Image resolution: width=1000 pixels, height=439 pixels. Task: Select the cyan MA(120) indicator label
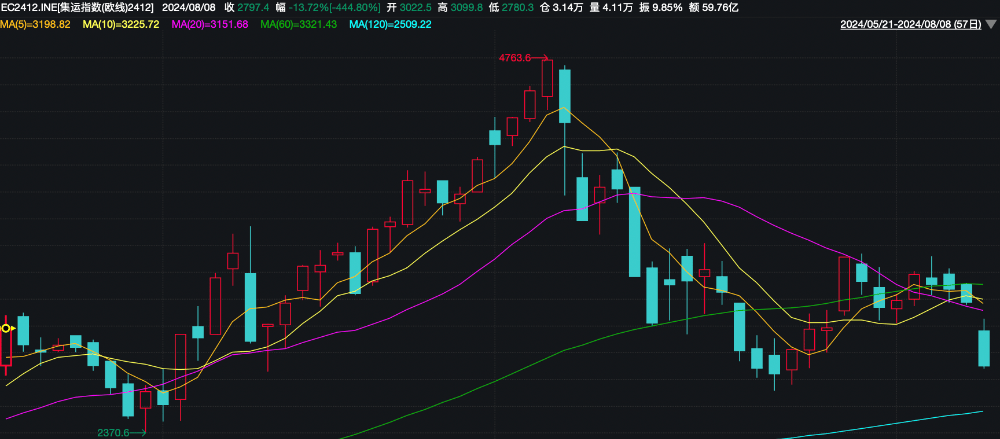point(391,24)
